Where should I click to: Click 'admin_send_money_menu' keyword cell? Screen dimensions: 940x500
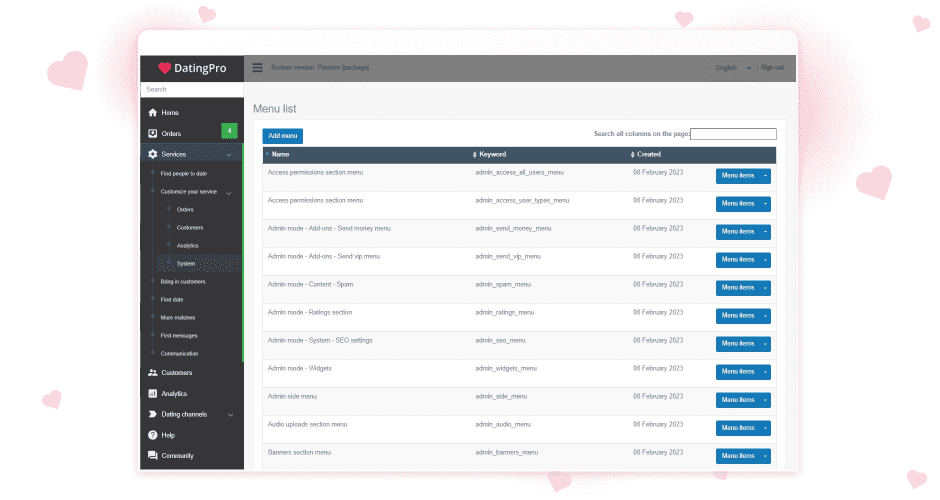pyautogui.click(x=513, y=228)
